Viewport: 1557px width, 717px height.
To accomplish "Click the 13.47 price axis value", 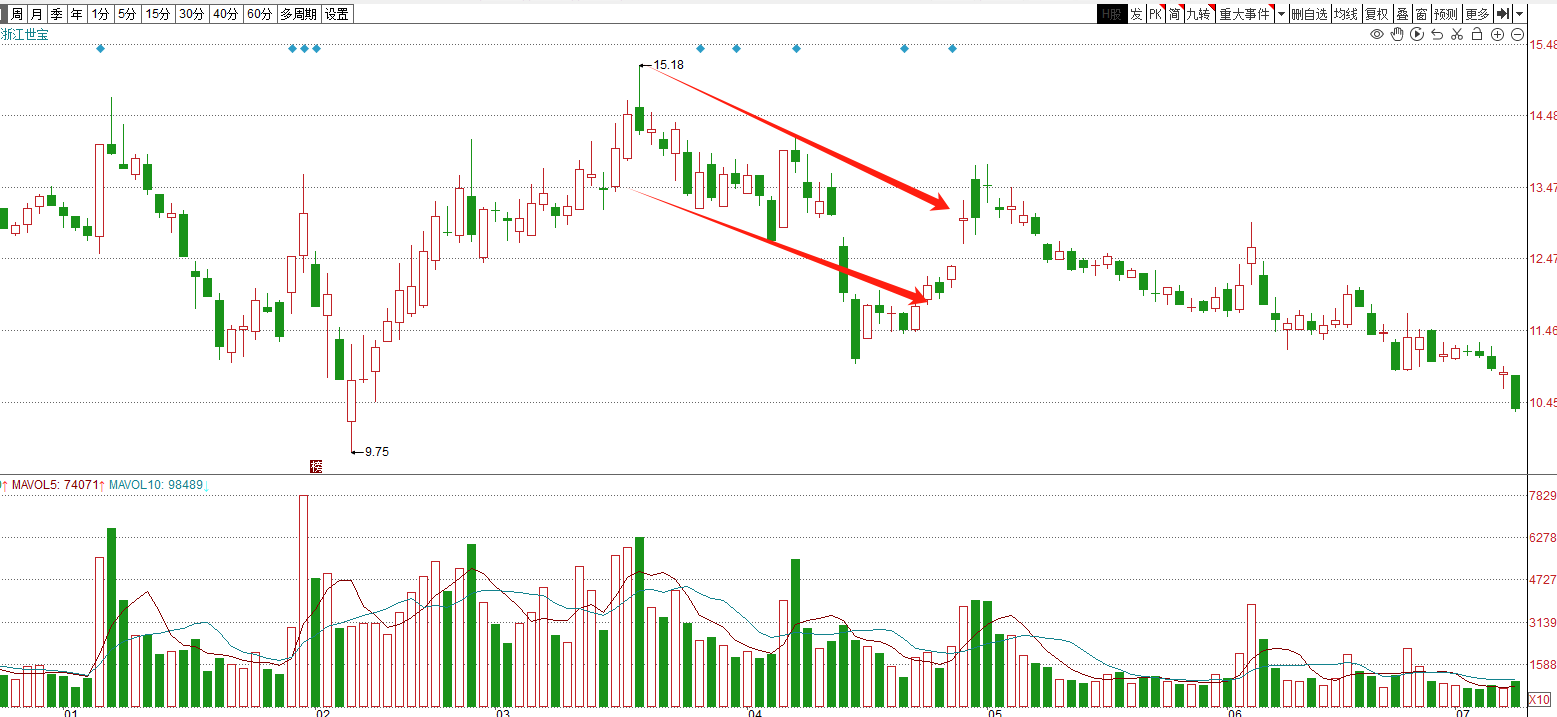I will click(x=1543, y=188).
